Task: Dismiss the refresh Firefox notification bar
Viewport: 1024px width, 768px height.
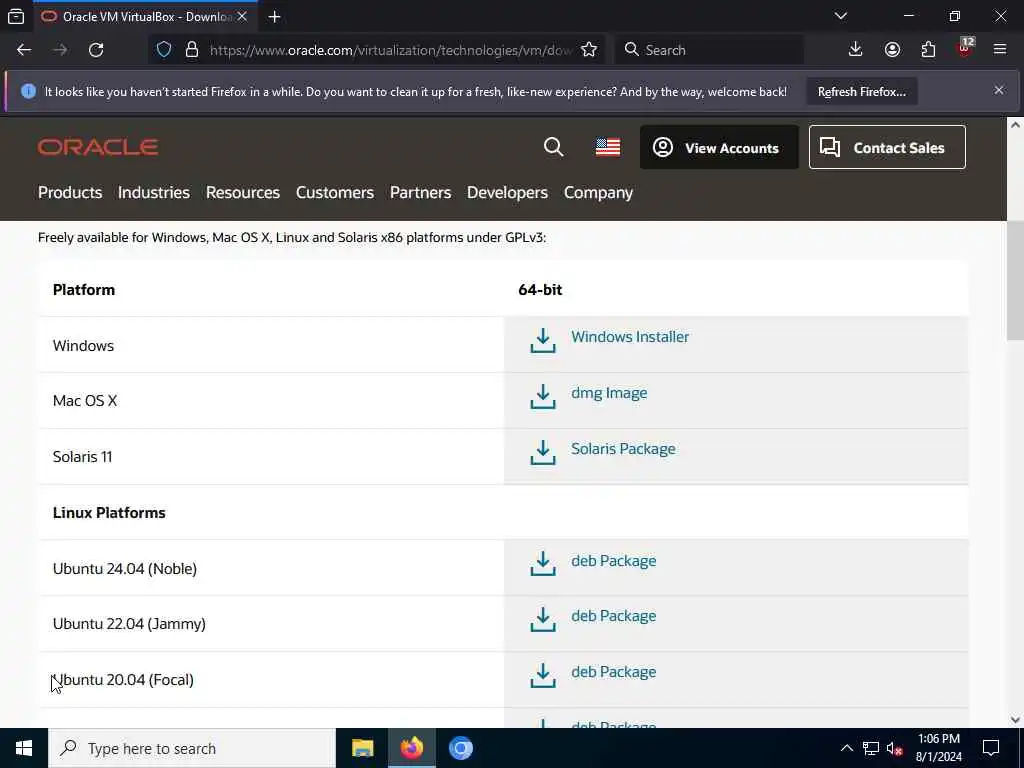Action: (x=999, y=90)
